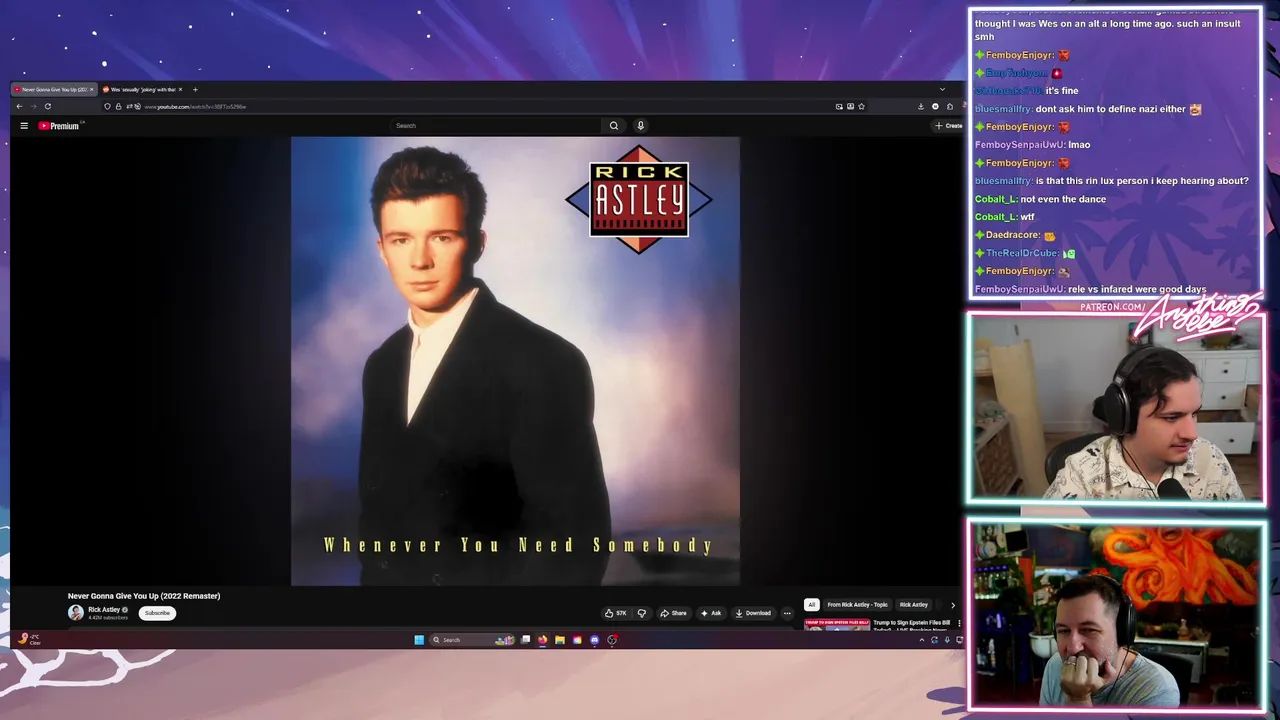This screenshot has width=1280, height=720.
Task: Open the YouTube hamburger guide menu
Action: pos(24,126)
